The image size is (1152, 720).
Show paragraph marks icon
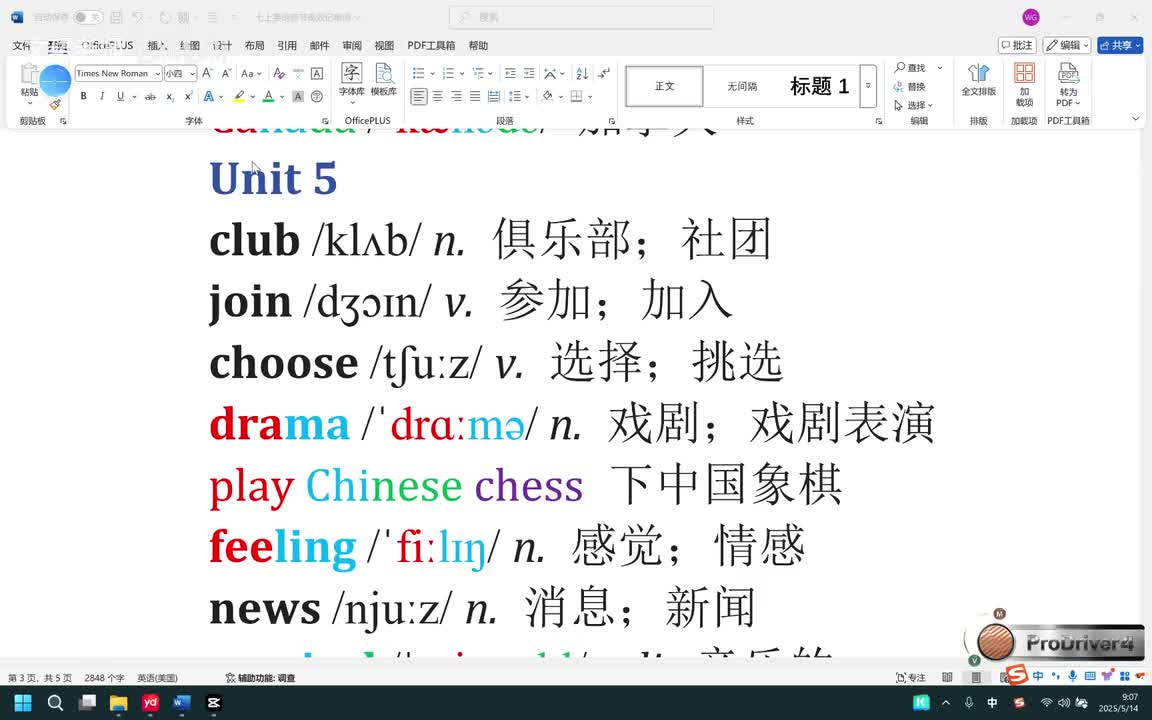tap(604, 73)
